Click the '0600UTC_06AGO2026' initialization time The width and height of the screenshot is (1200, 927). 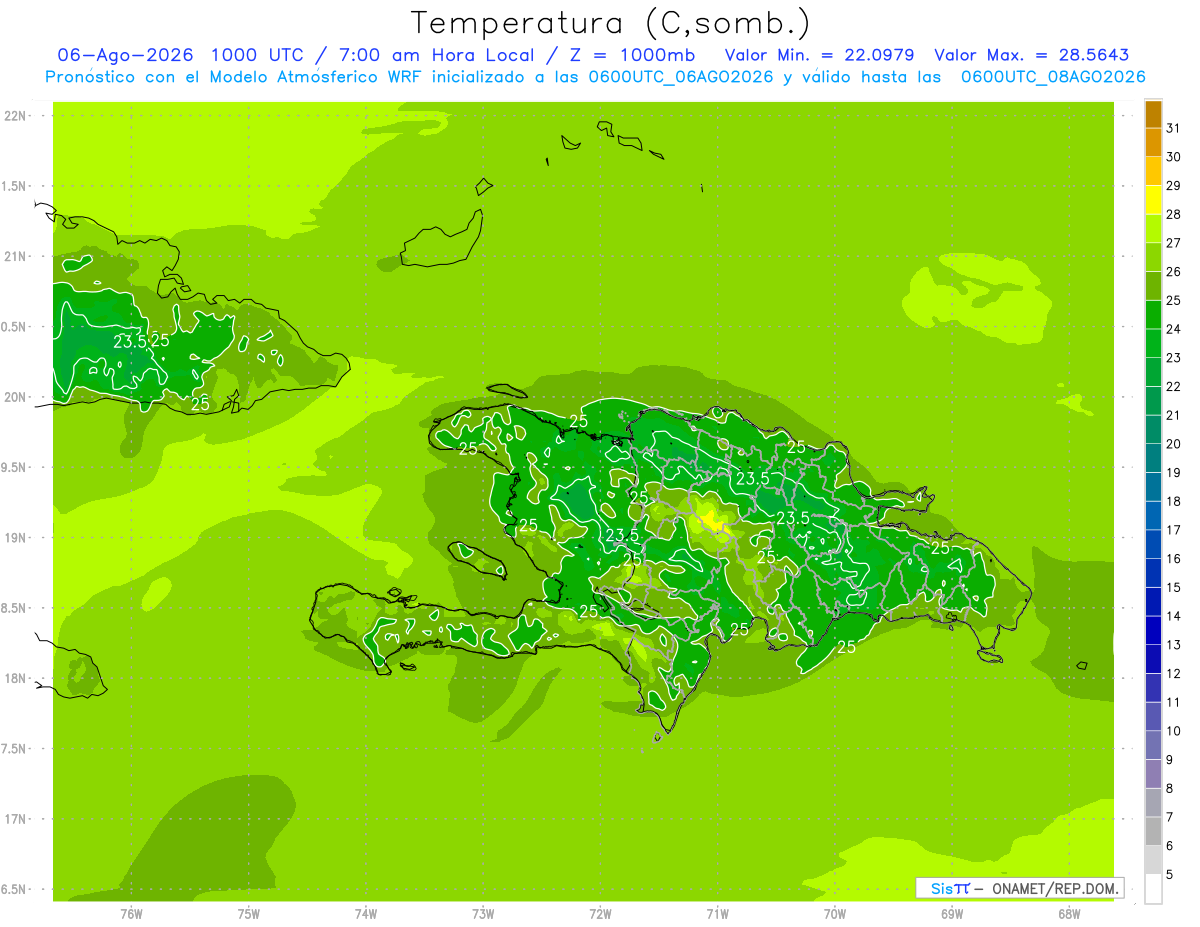click(x=681, y=77)
